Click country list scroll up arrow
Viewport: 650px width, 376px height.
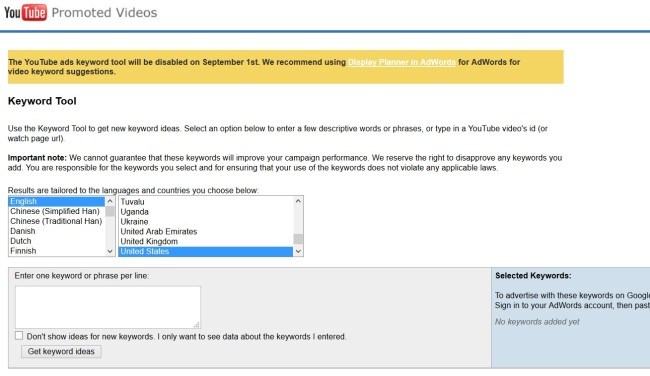tap(298, 201)
